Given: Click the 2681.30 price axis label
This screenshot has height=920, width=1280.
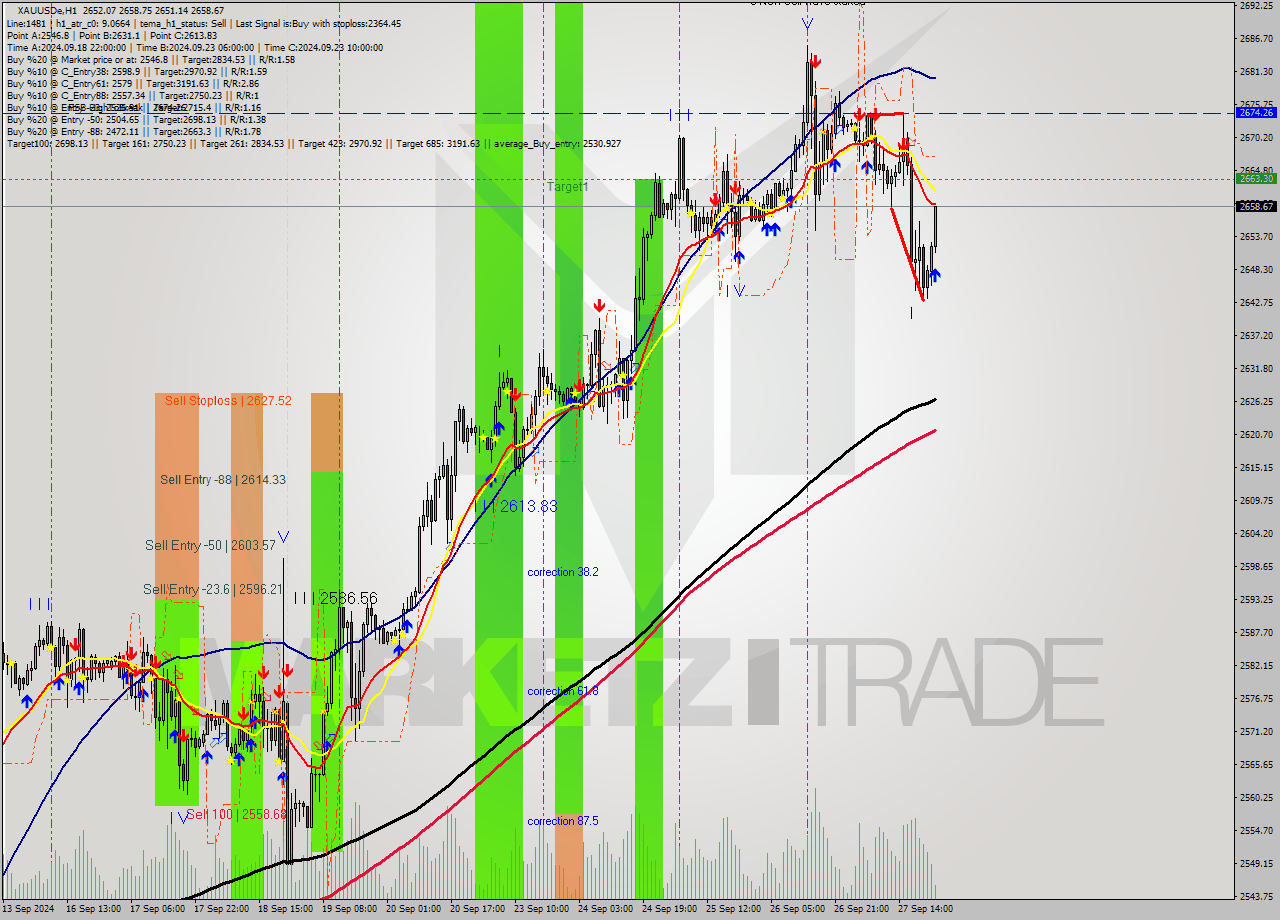Looking at the screenshot, I should coord(1256,71).
